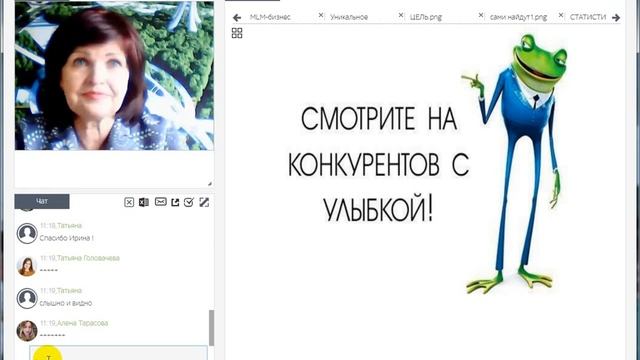Clear the chat using the X icon
640x360 pixels.
129,202
